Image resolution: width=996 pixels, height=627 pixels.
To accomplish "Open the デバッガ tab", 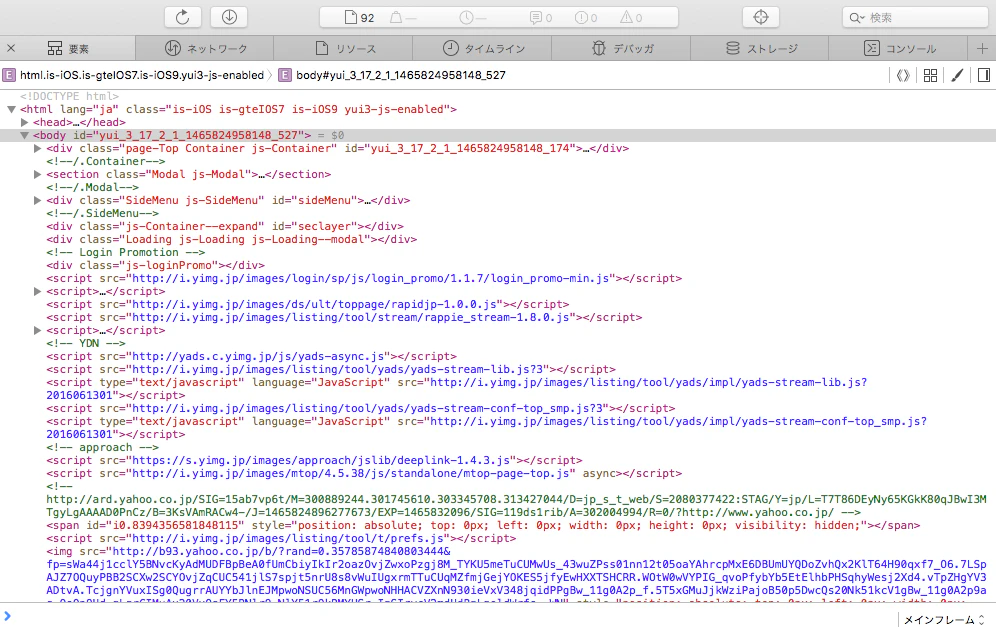I will point(621,48).
